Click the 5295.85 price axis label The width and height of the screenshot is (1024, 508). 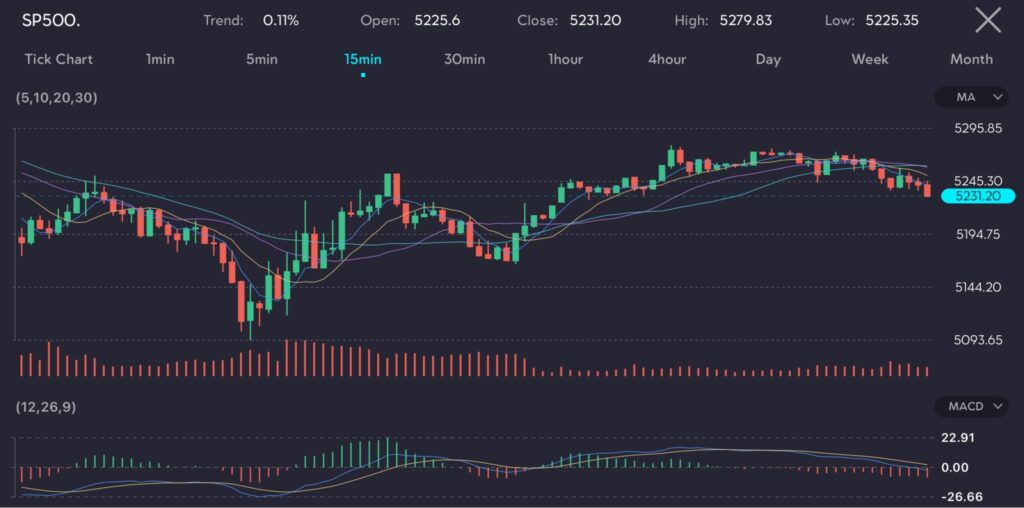point(978,128)
